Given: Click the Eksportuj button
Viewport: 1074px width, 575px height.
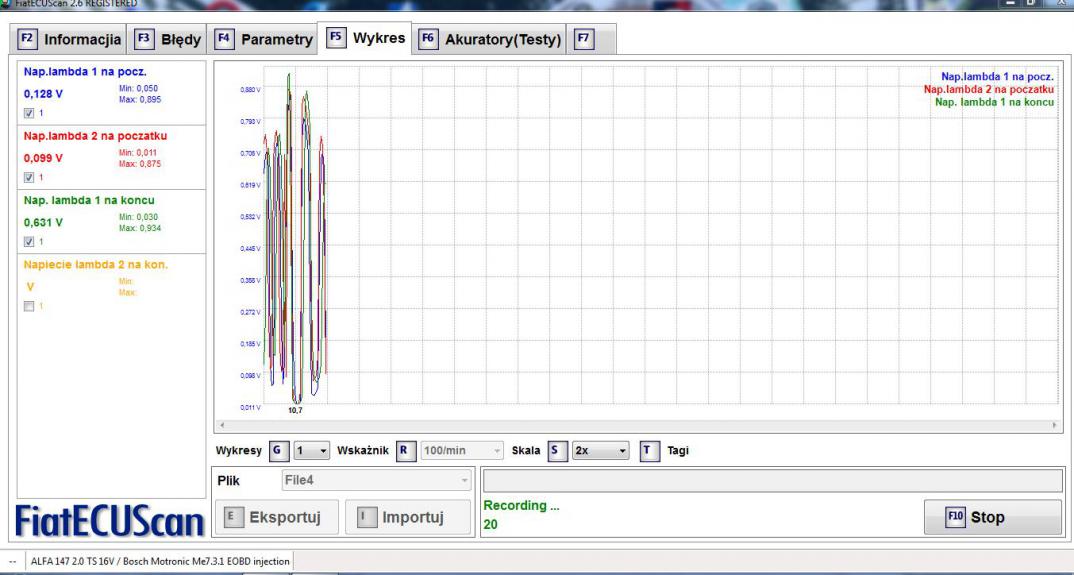Looking at the screenshot, I should point(277,517).
